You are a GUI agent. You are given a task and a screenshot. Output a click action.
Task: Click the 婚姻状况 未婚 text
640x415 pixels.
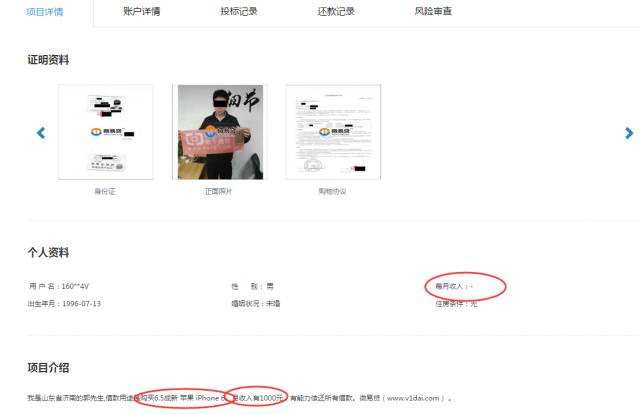coord(256,304)
